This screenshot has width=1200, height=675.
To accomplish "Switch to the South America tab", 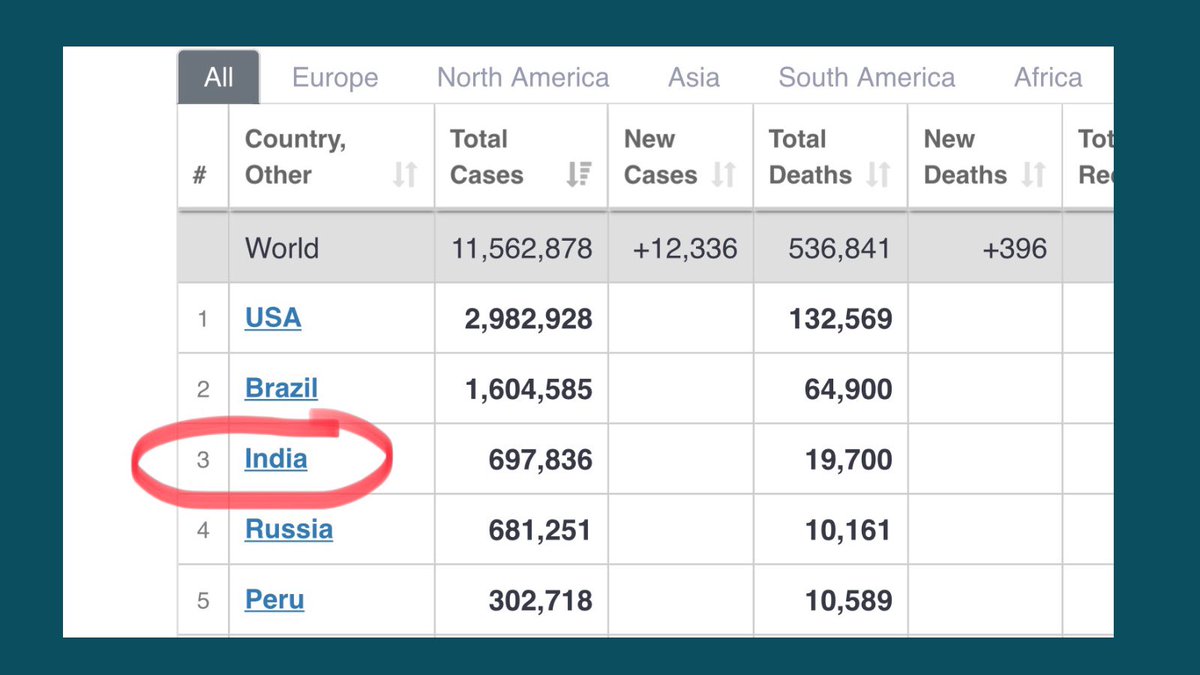I will (x=867, y=78).
